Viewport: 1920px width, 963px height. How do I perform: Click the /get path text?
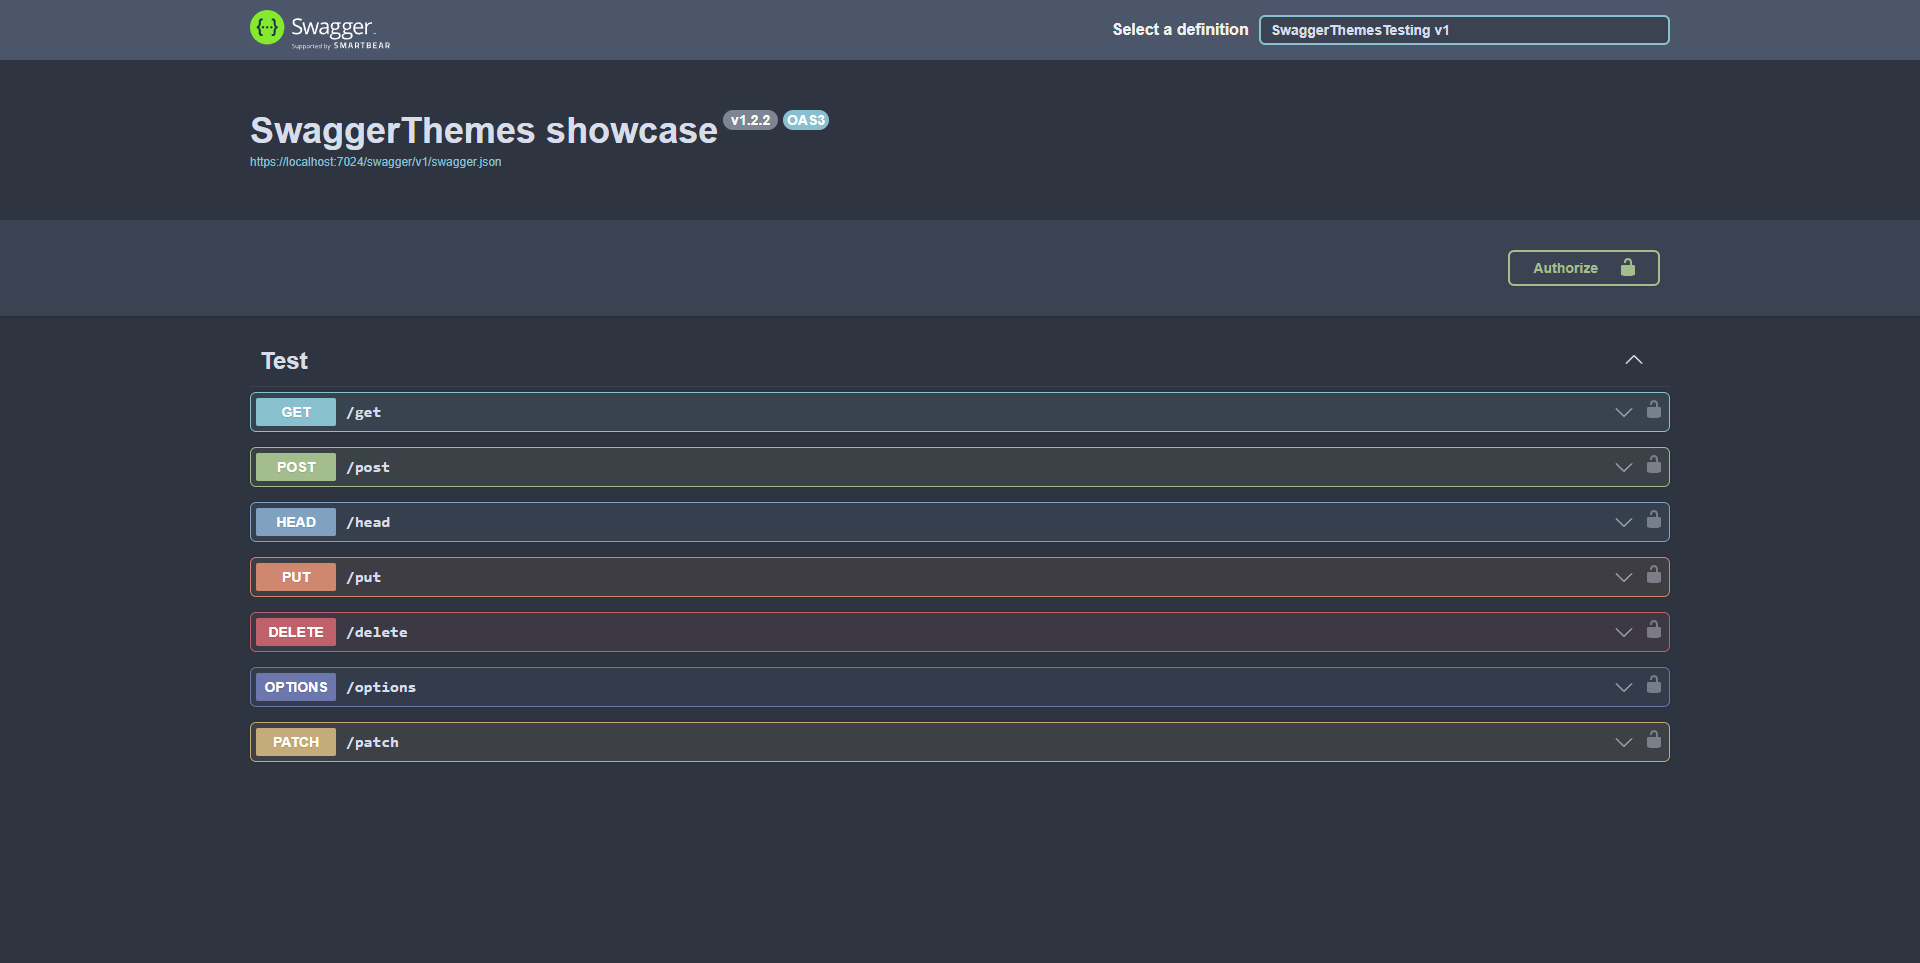click(364, 412)
